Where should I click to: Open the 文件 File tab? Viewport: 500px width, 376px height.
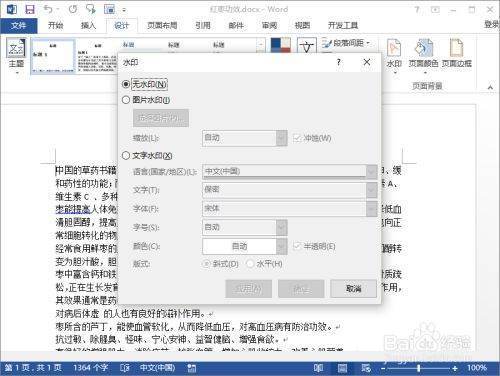19,25
